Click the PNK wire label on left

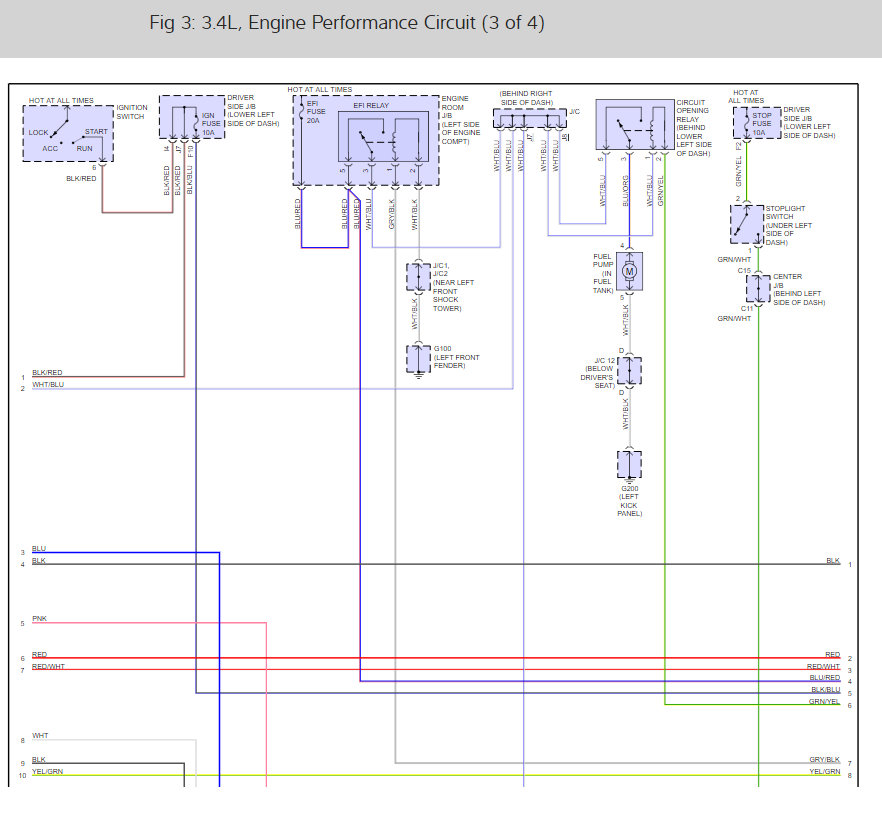tap(39, 619)
